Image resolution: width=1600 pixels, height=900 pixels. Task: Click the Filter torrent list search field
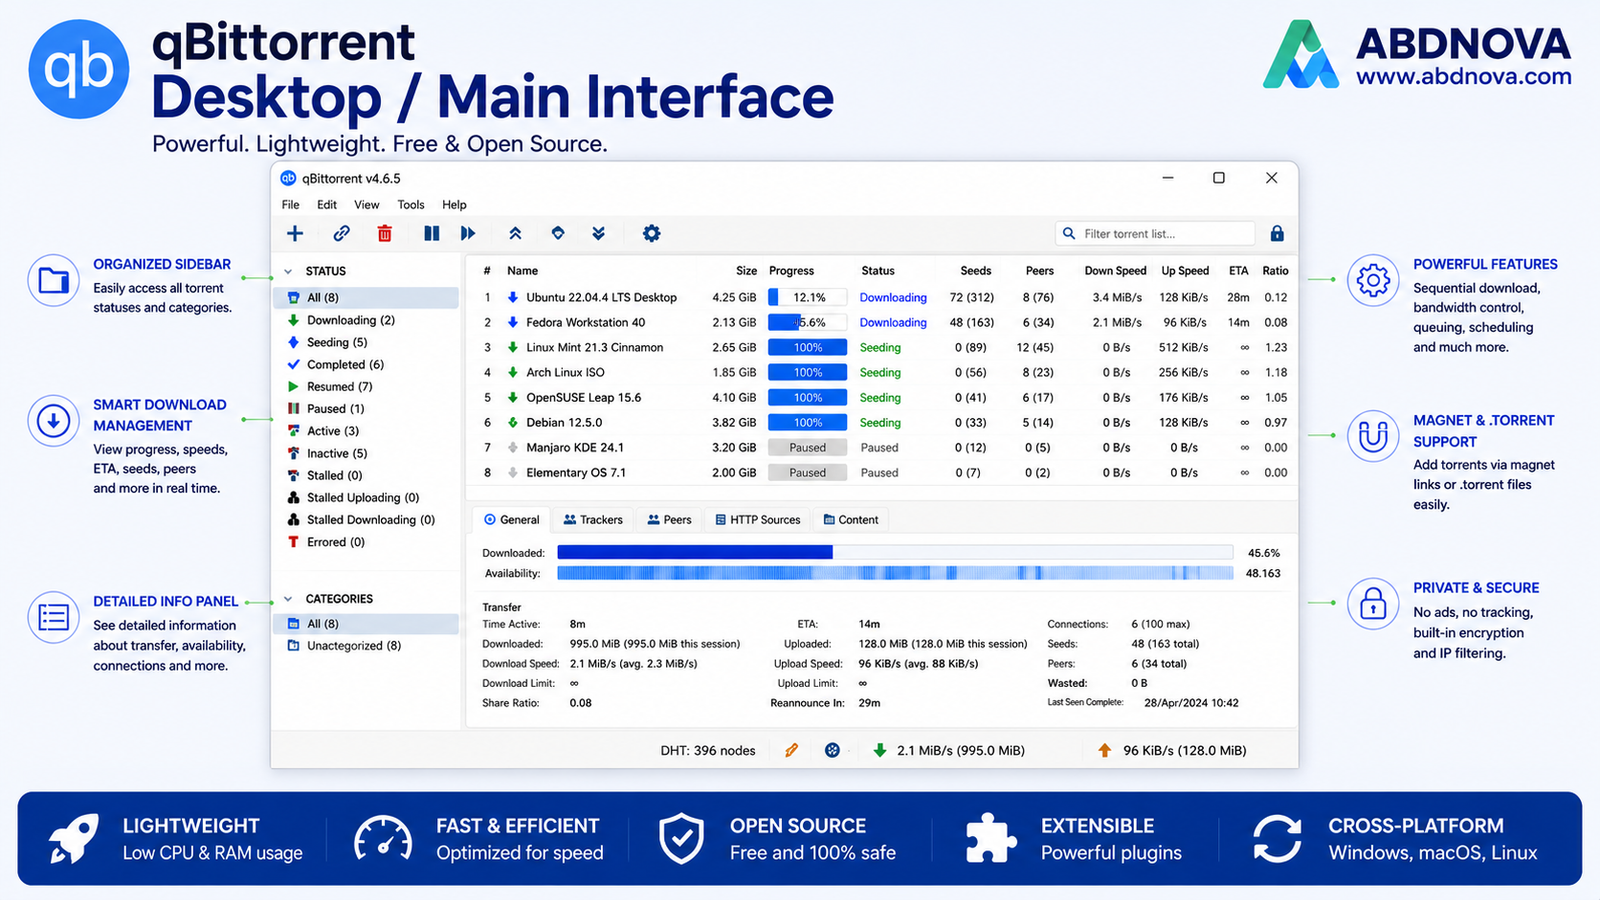pos(1155,233)
